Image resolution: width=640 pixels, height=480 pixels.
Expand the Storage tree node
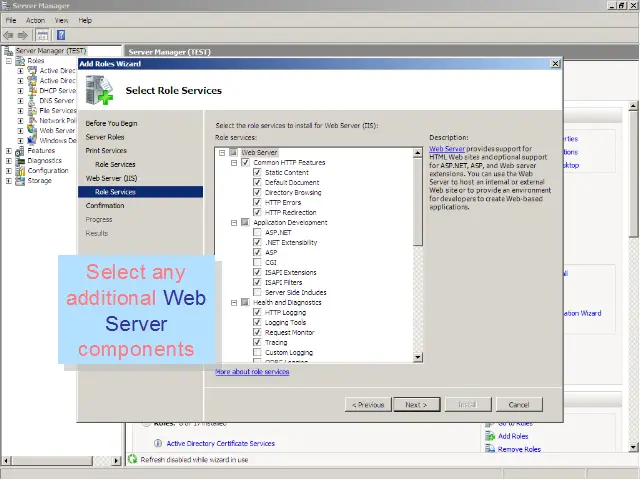[x=9, y=181]
